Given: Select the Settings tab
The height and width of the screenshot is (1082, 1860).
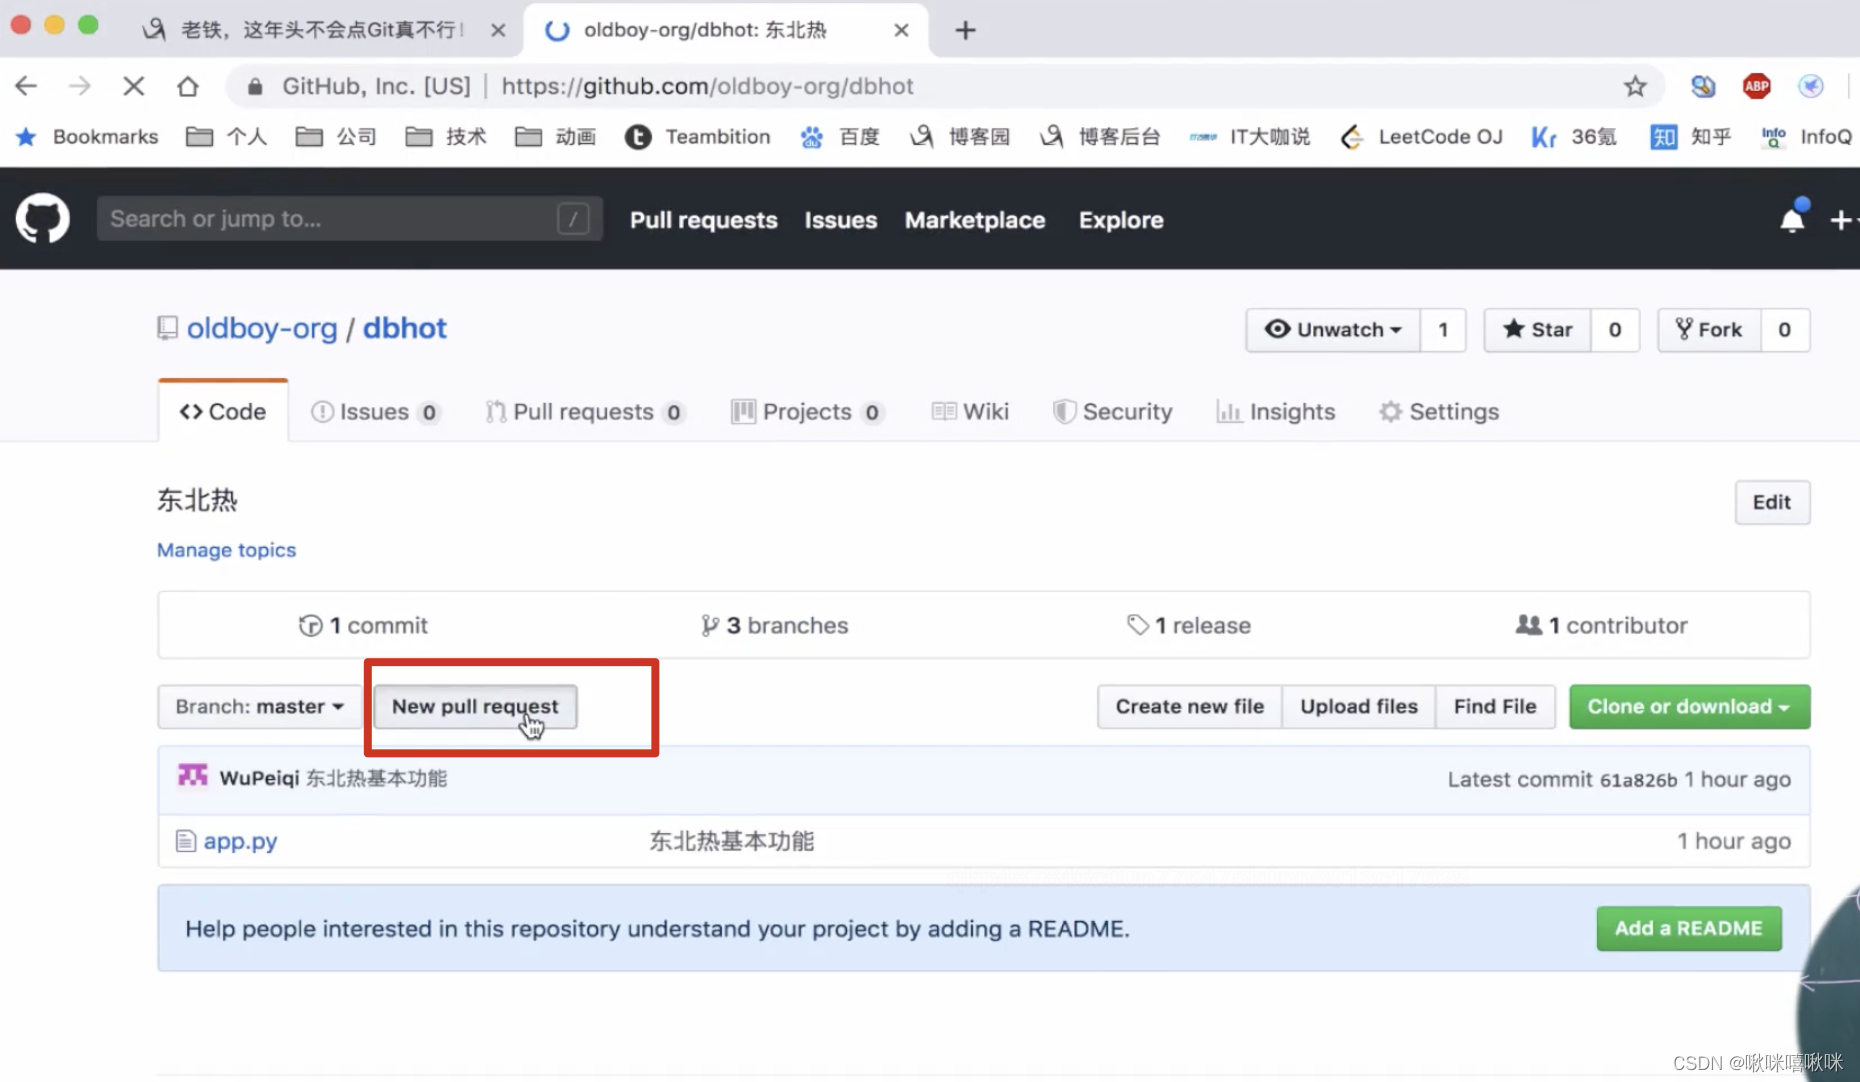Looking at the screenshot, I should pyautogui.click(x=1439, y=412).
